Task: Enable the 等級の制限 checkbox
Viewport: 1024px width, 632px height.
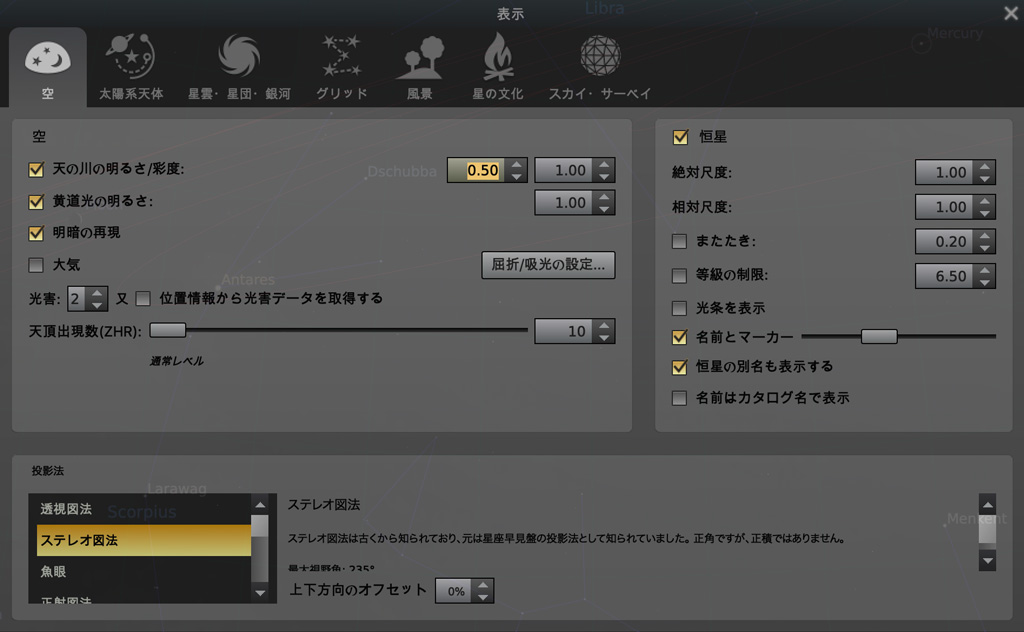Action: 679,276
